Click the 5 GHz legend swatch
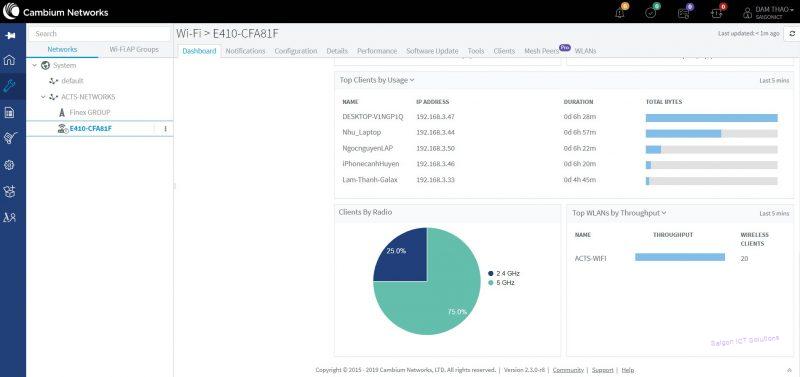 coord(491,283)
